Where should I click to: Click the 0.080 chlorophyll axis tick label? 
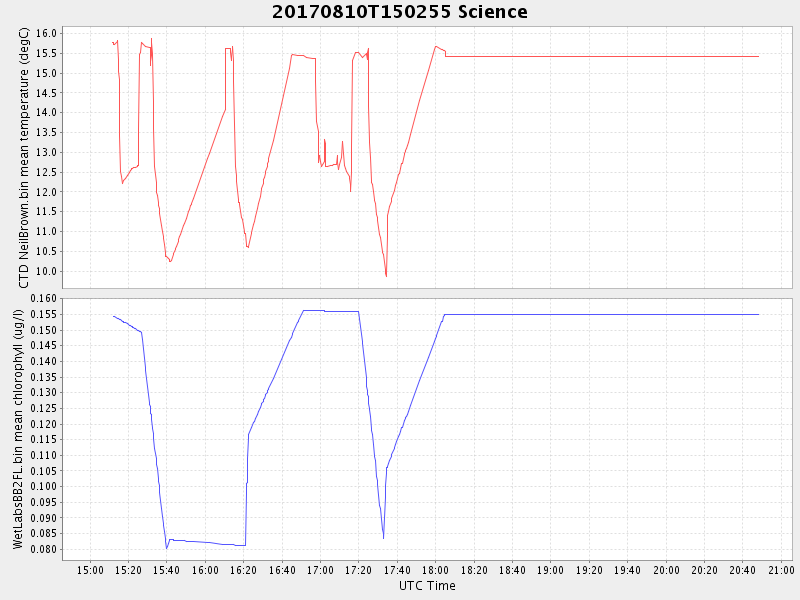(45, 550)
